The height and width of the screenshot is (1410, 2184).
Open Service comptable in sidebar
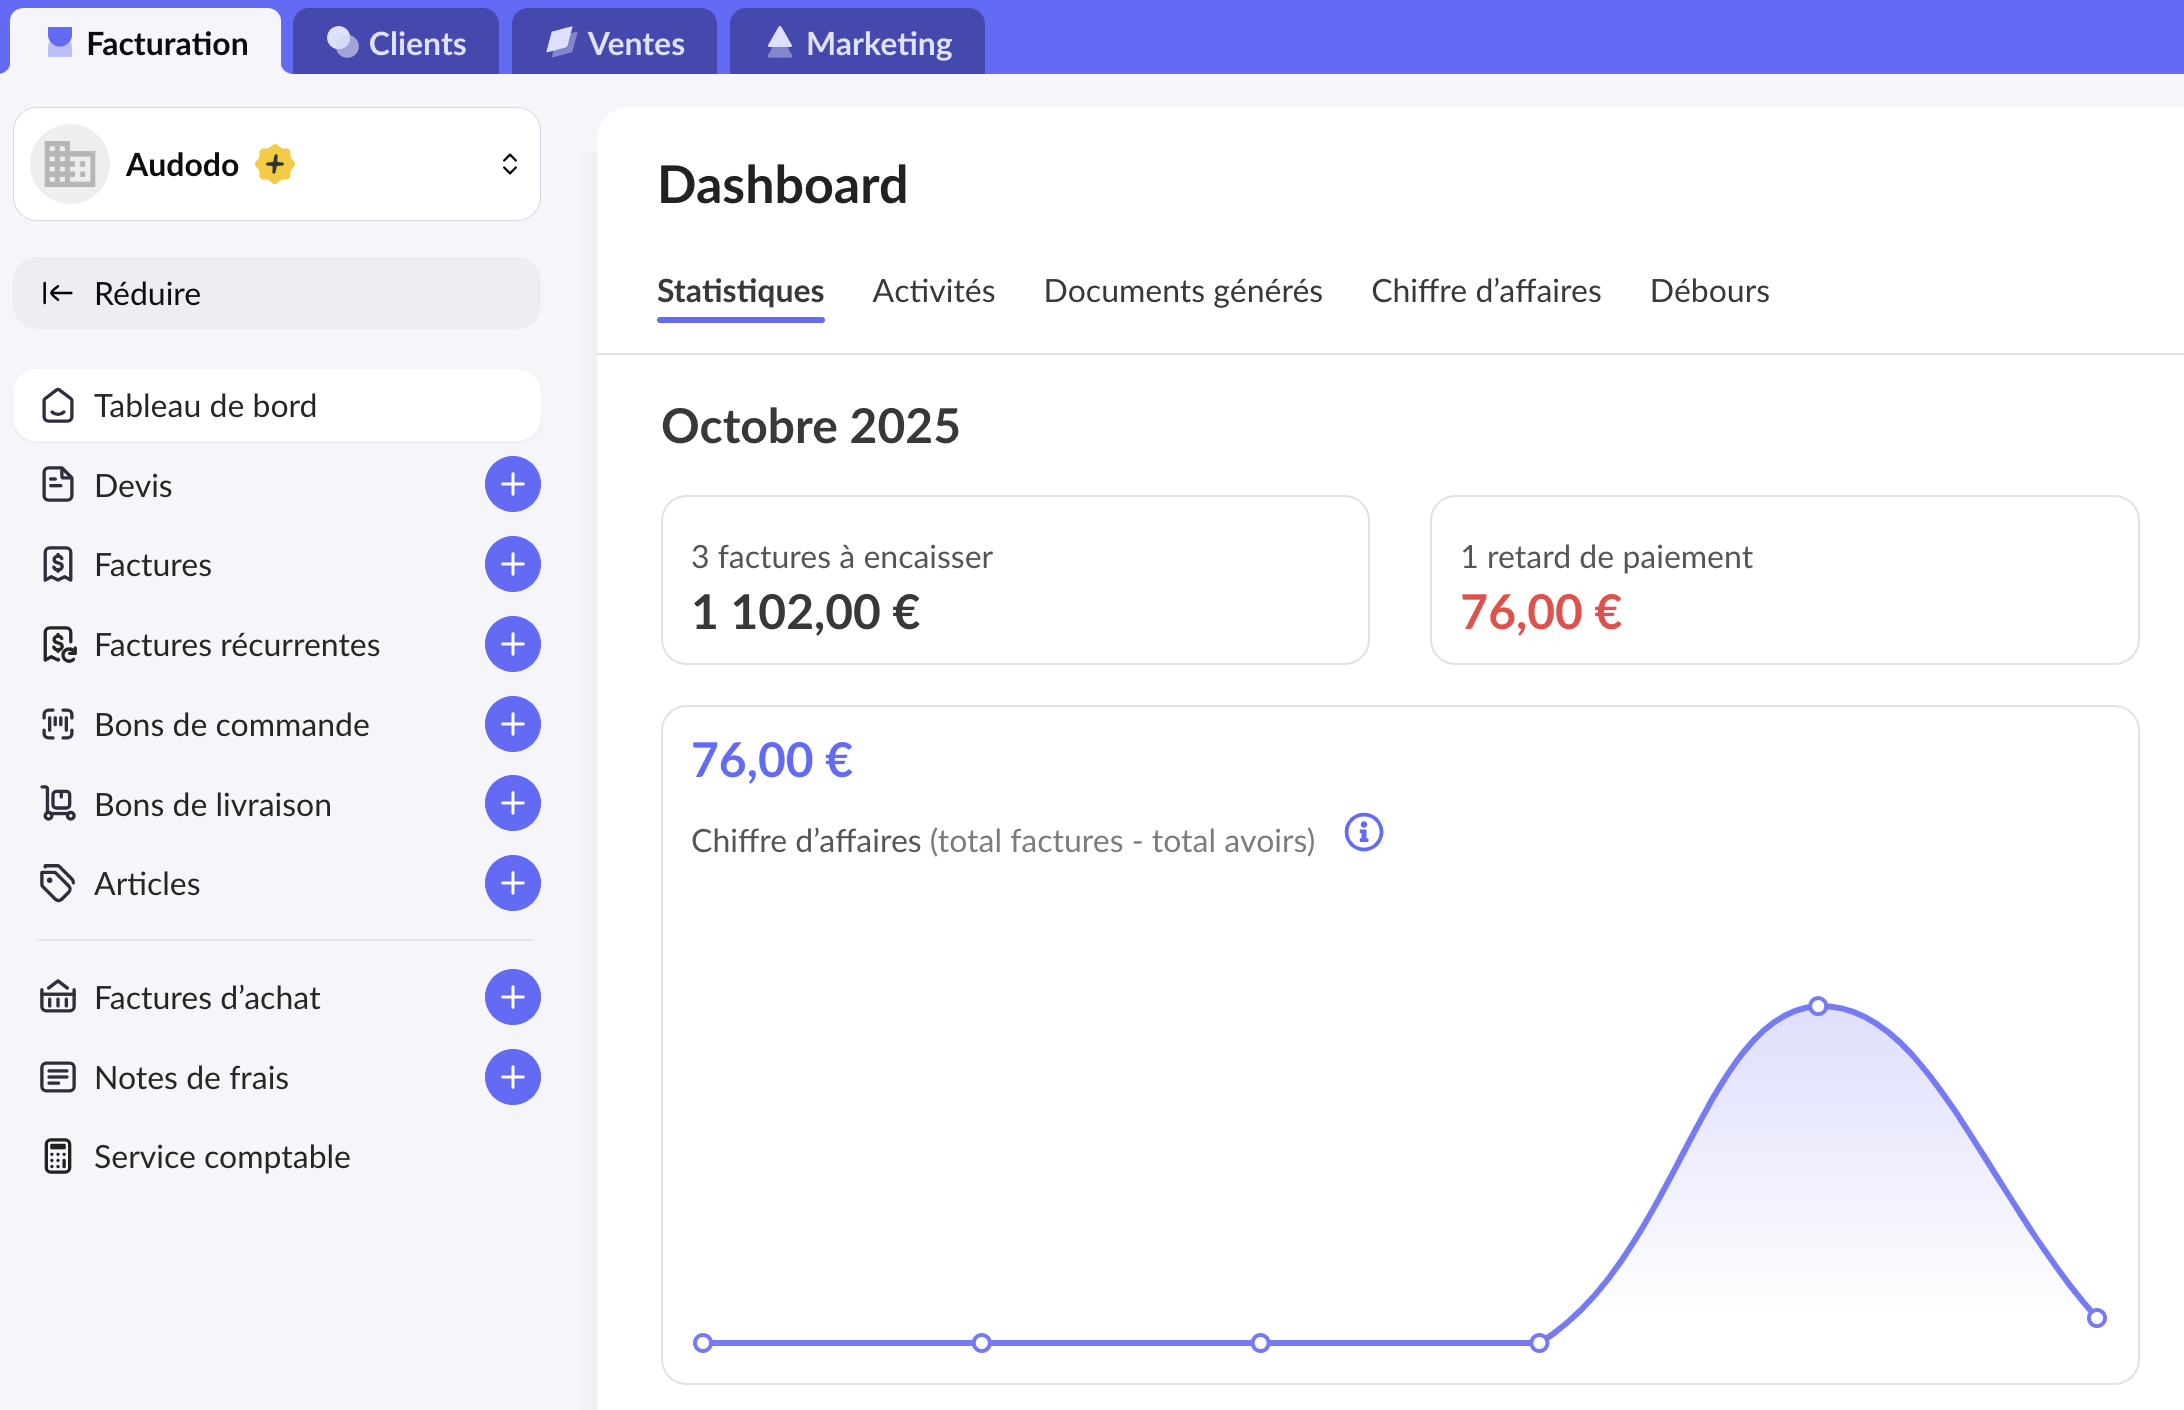coord(221,1157)
